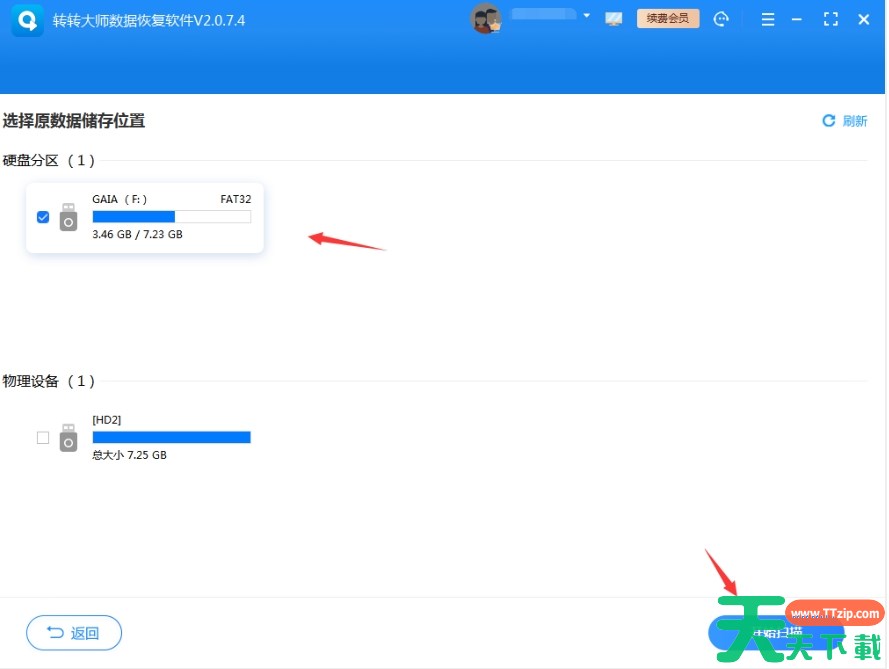Click the computer monitor icon

(614, 19)
